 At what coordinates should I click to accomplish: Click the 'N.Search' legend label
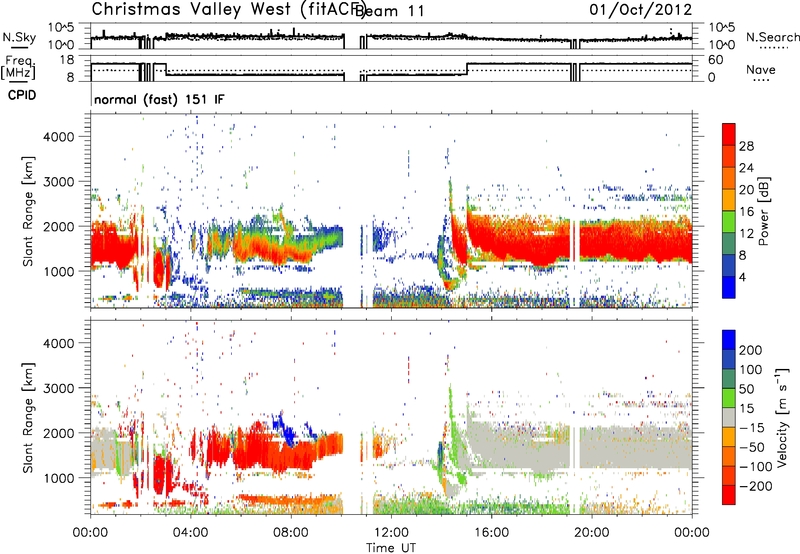point(772,37)
